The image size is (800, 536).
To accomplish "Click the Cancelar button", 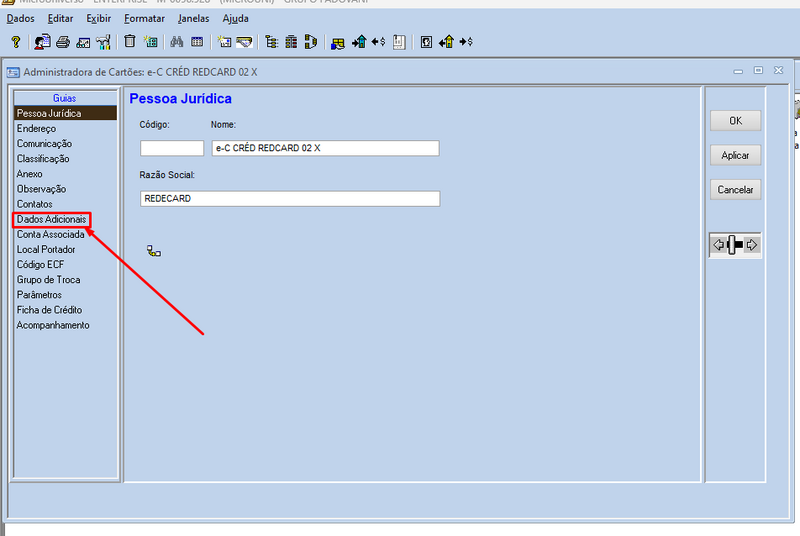I will tap(735, 190).
